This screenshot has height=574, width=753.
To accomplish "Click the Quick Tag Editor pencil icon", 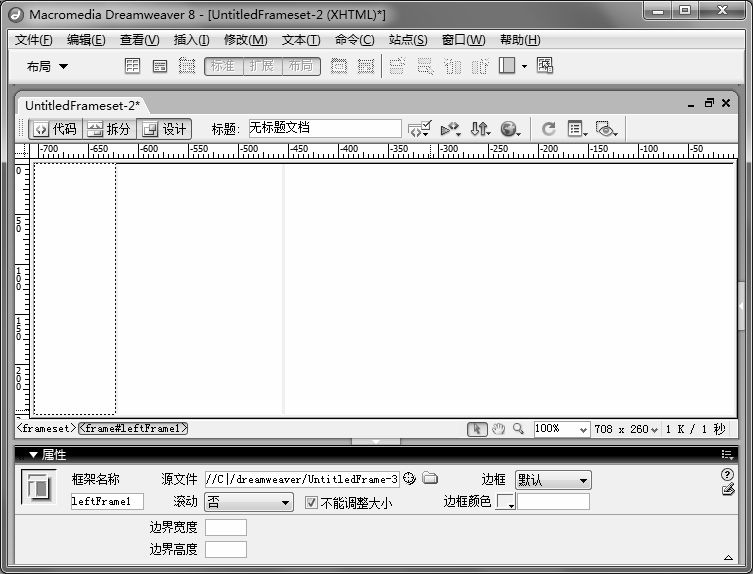I will [728, 490].
